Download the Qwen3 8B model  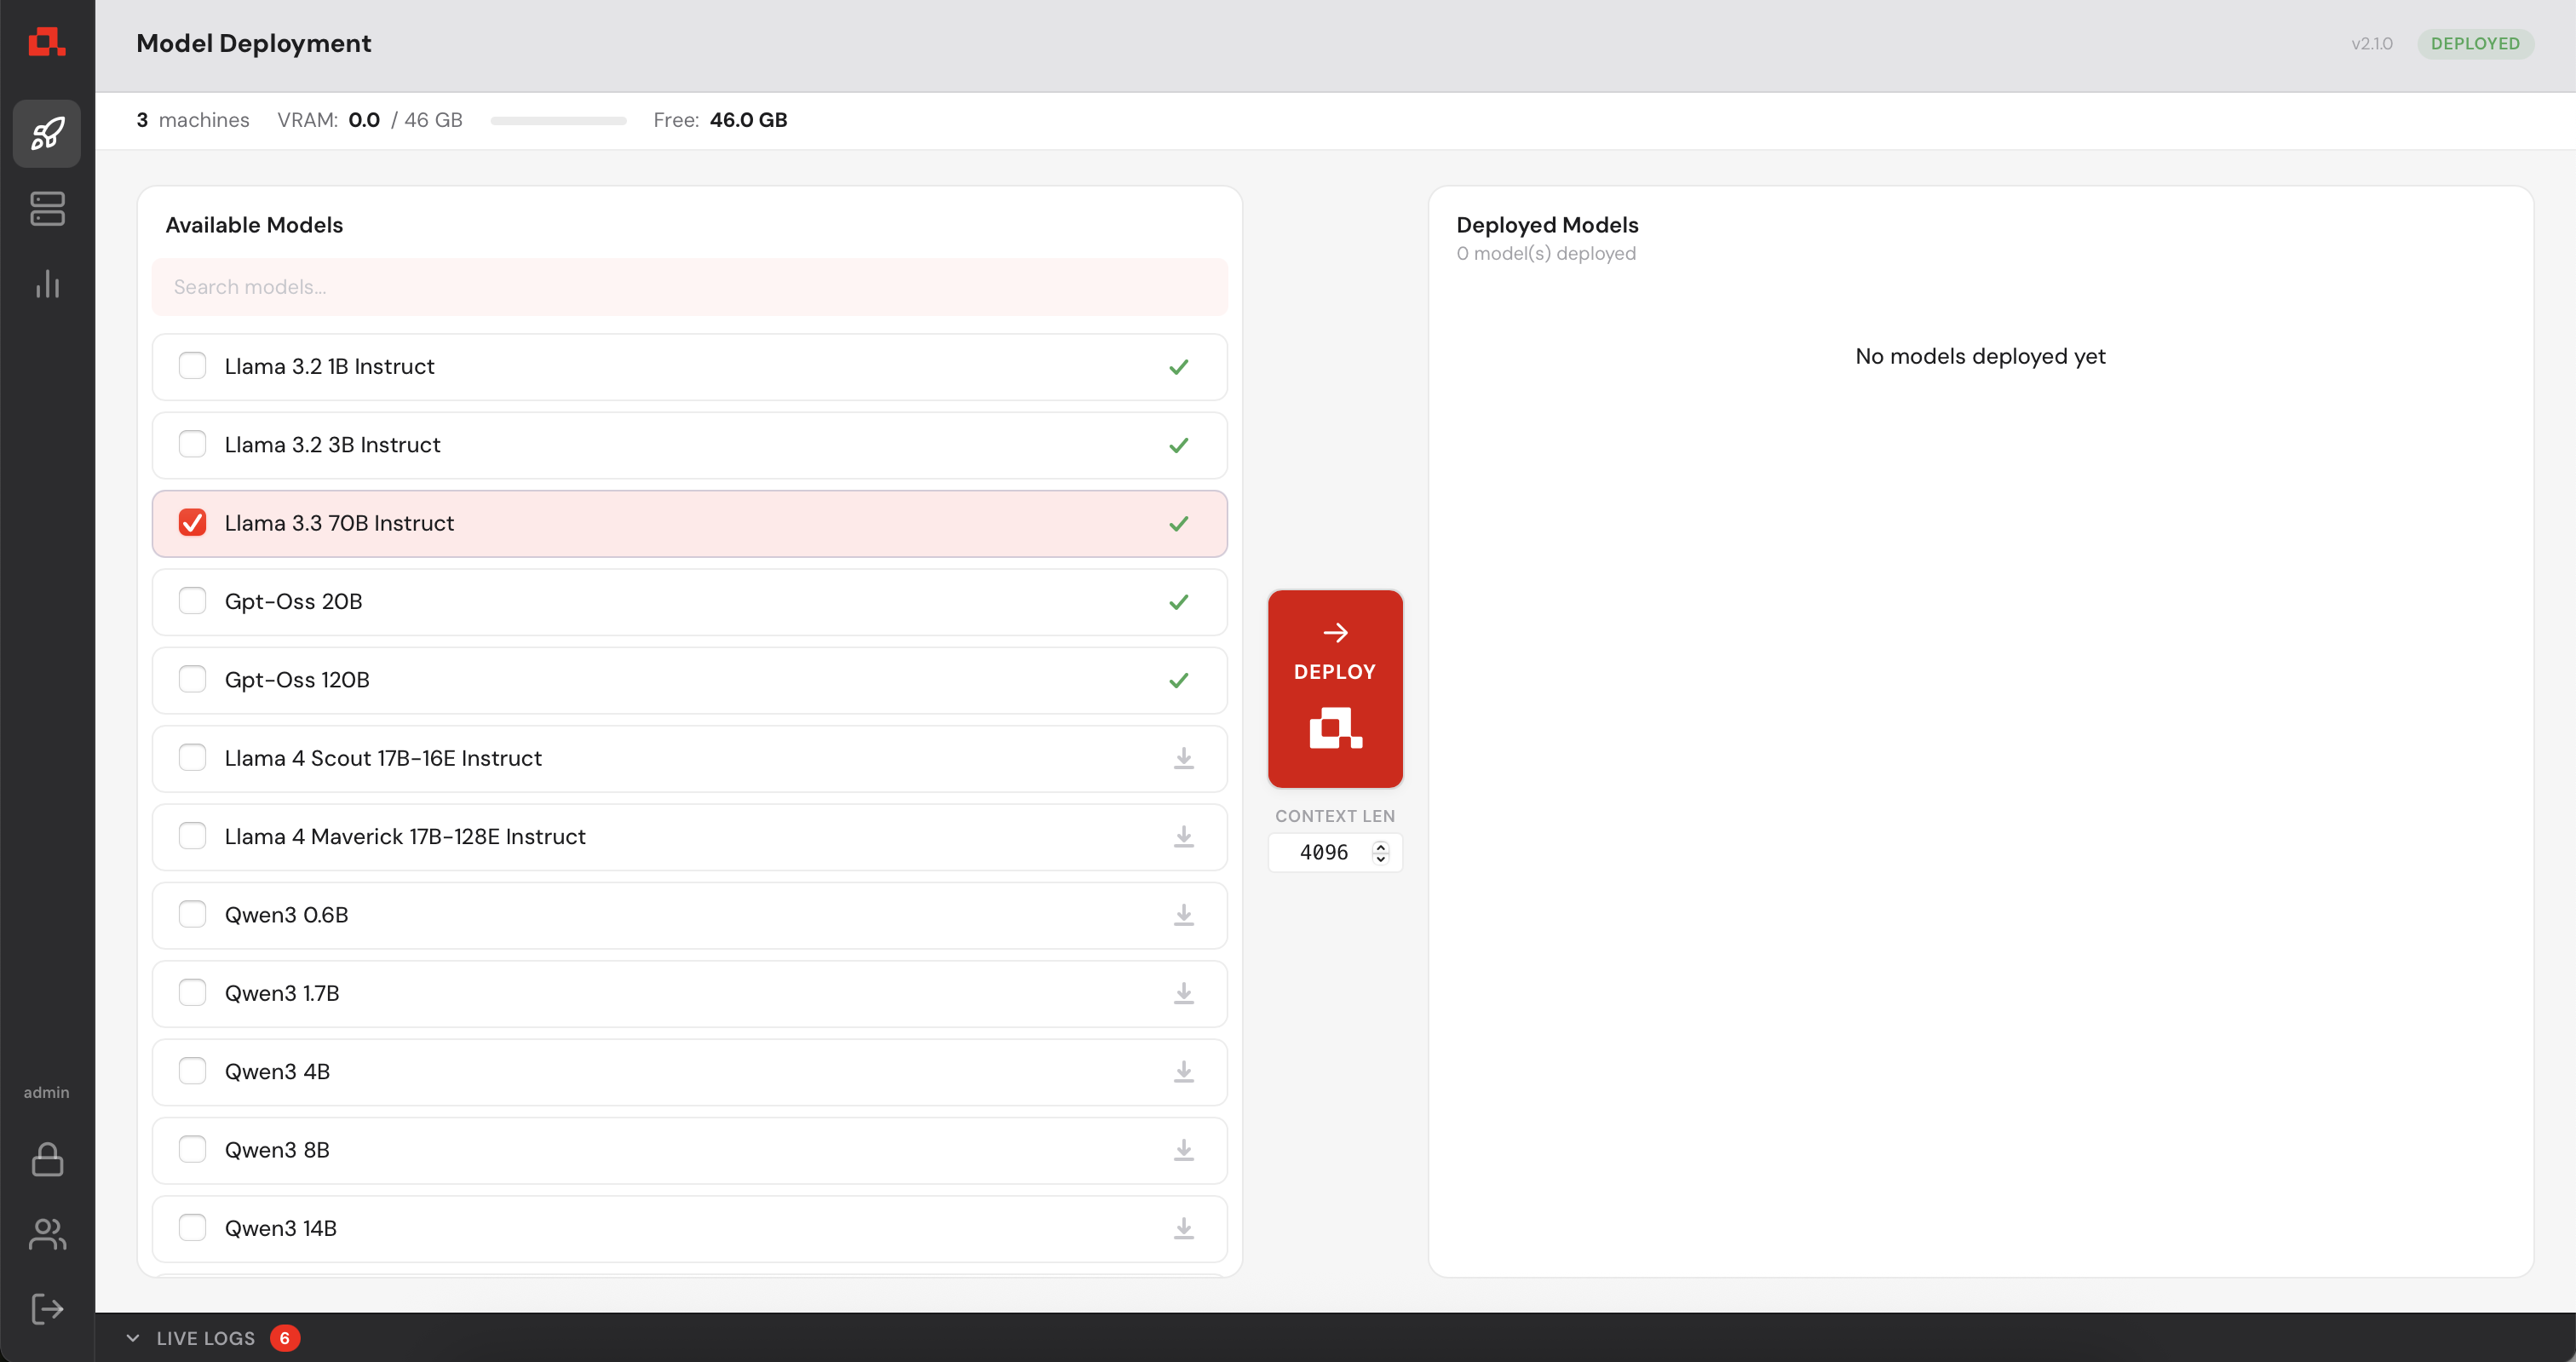(1183, 1150)
